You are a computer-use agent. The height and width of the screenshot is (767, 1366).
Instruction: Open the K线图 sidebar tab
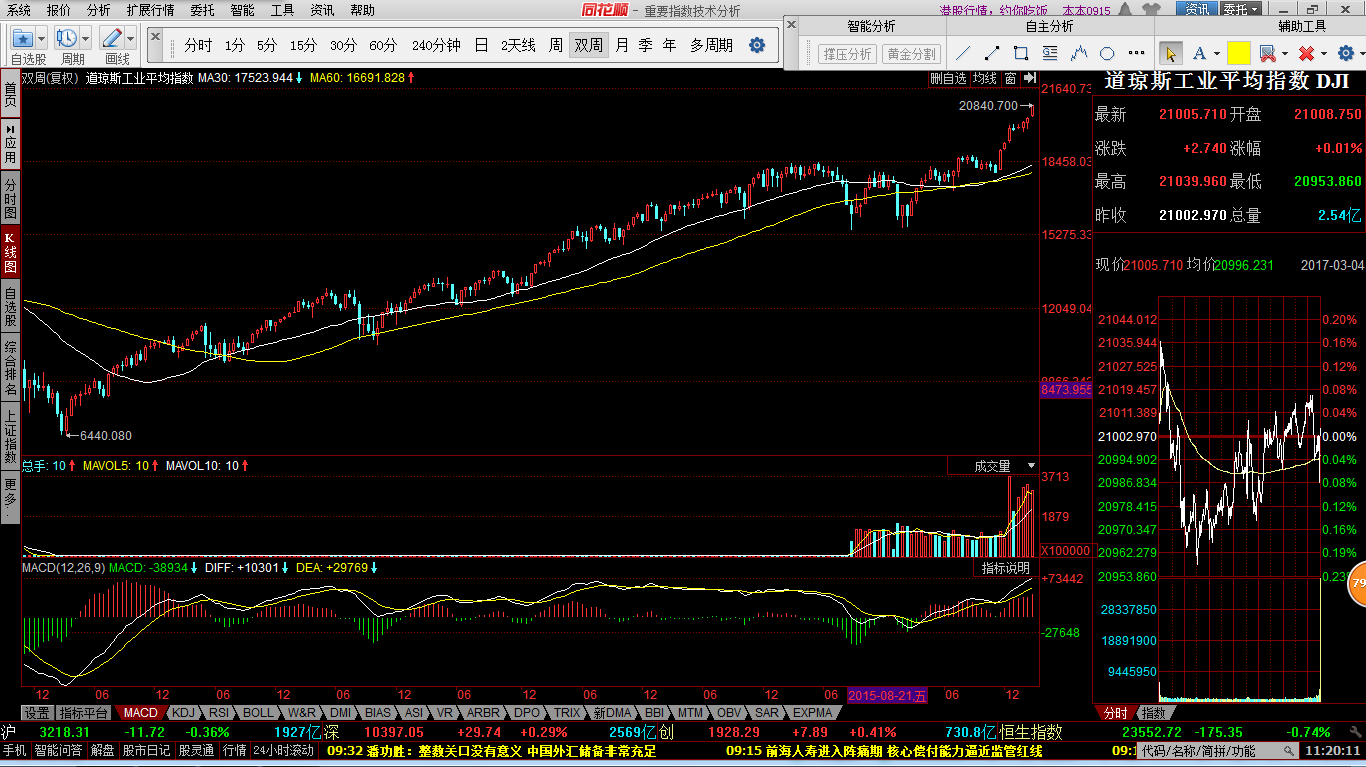coord(10,253)
